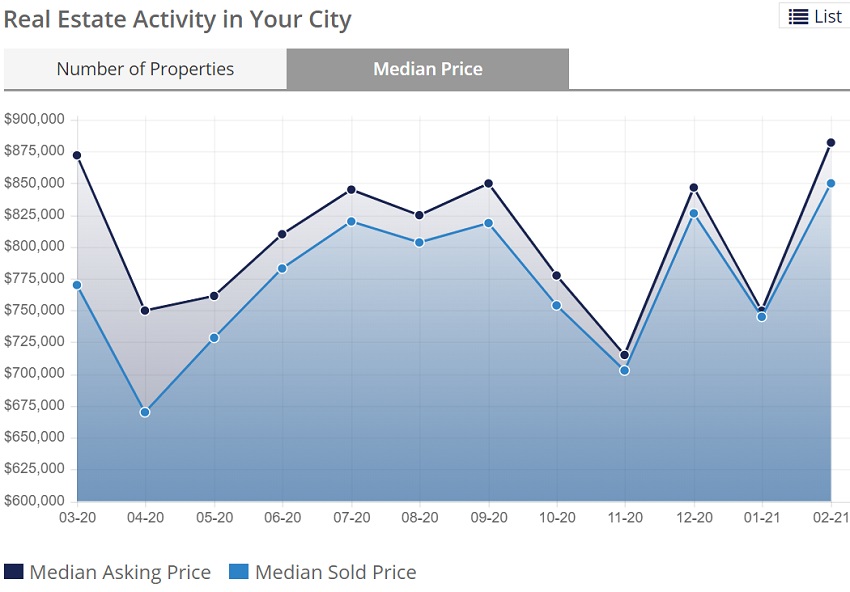Click asking price point for 10-20
Image resolution: width=850 pixels, height=592 pixels.
(x=557, y=275)
